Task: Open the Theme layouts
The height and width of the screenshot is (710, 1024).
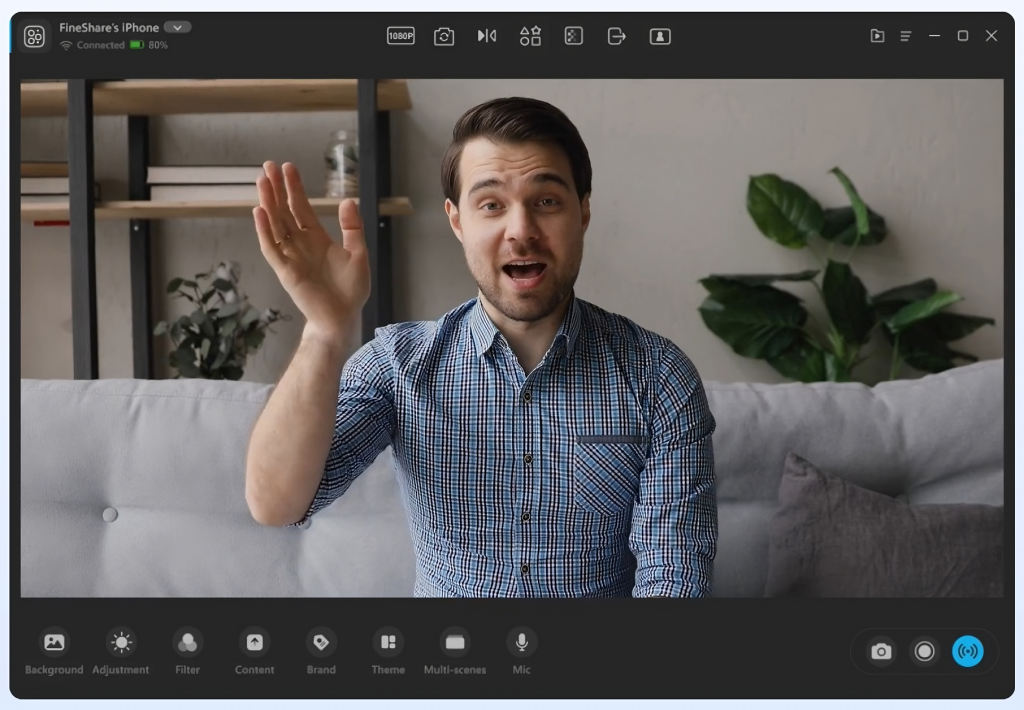Action: (388, 651)
